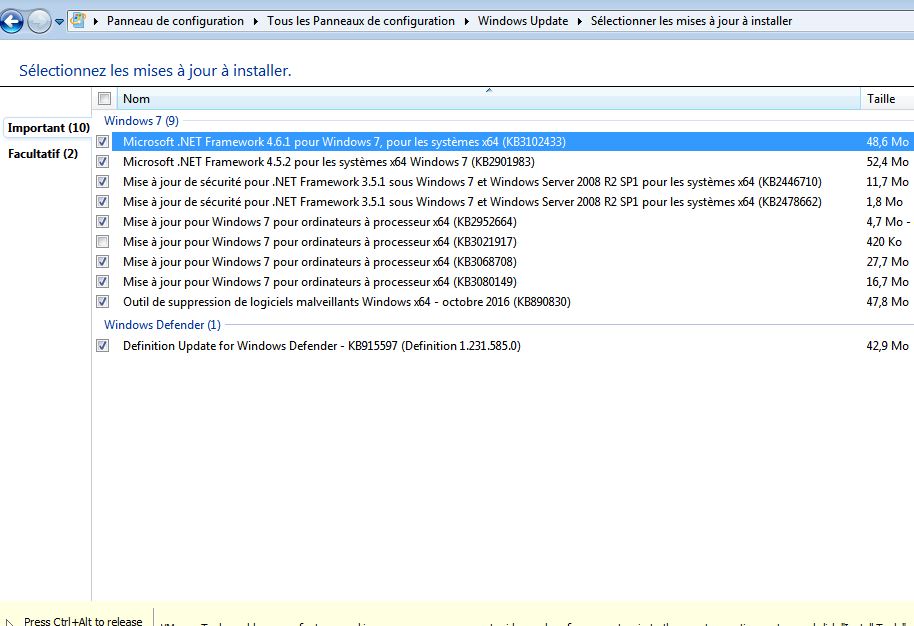Expand arrow after 'Tous les Panneaux de configuration'
The width and height of the screenshot is (914, 626).
[466, 21]
